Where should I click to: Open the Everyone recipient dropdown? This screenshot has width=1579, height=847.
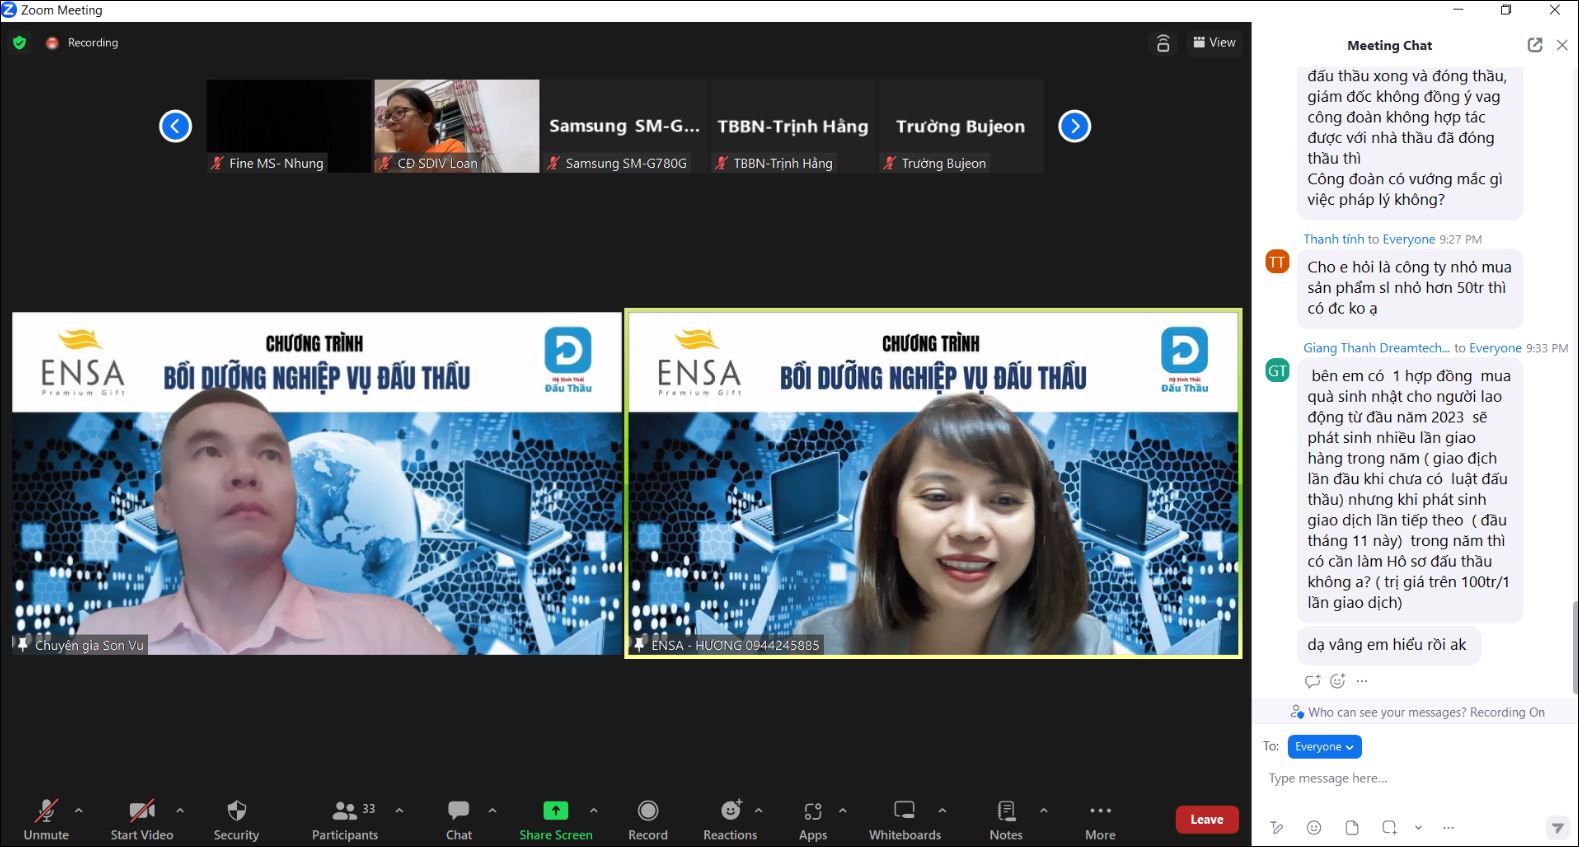pos(1324,747)
